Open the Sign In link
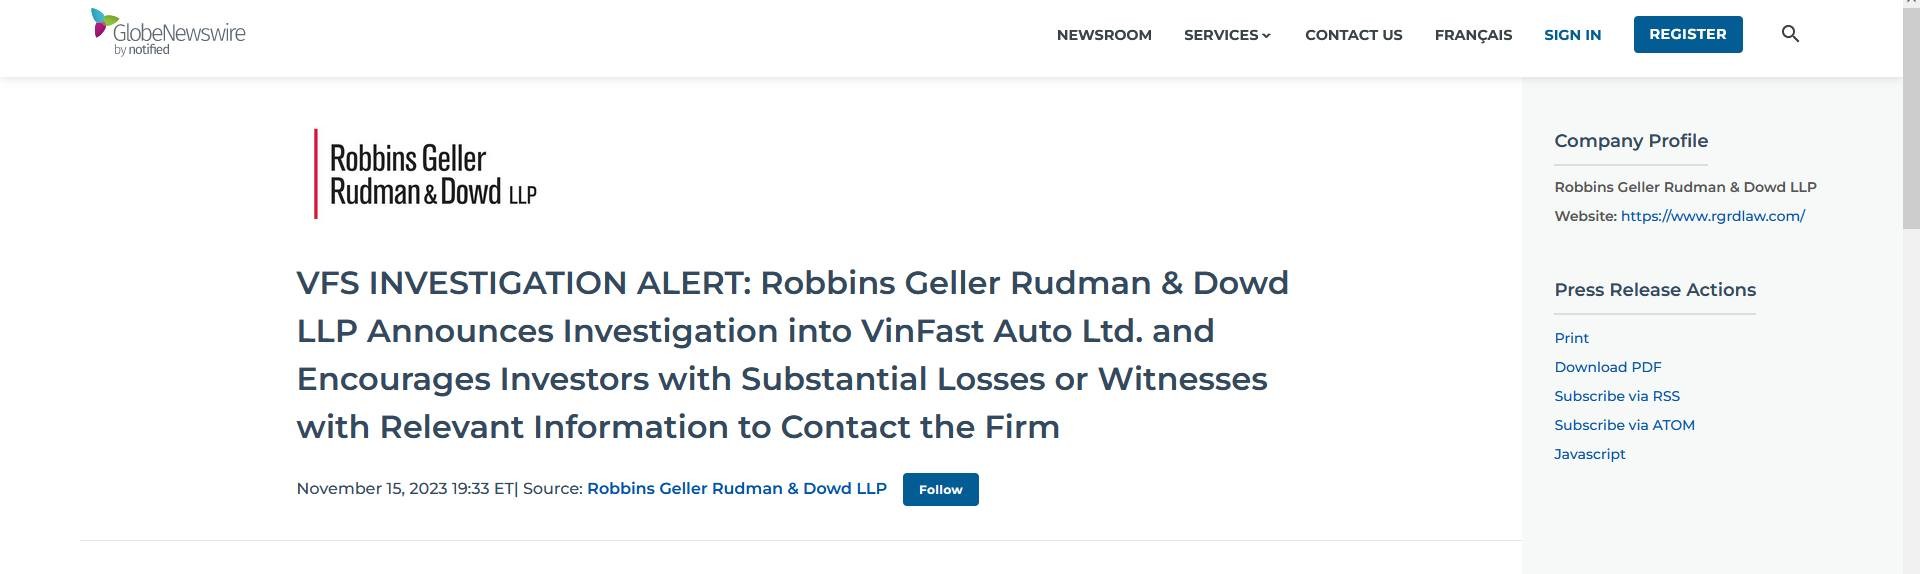1920x574 pixels. (x=1572, y=35)
